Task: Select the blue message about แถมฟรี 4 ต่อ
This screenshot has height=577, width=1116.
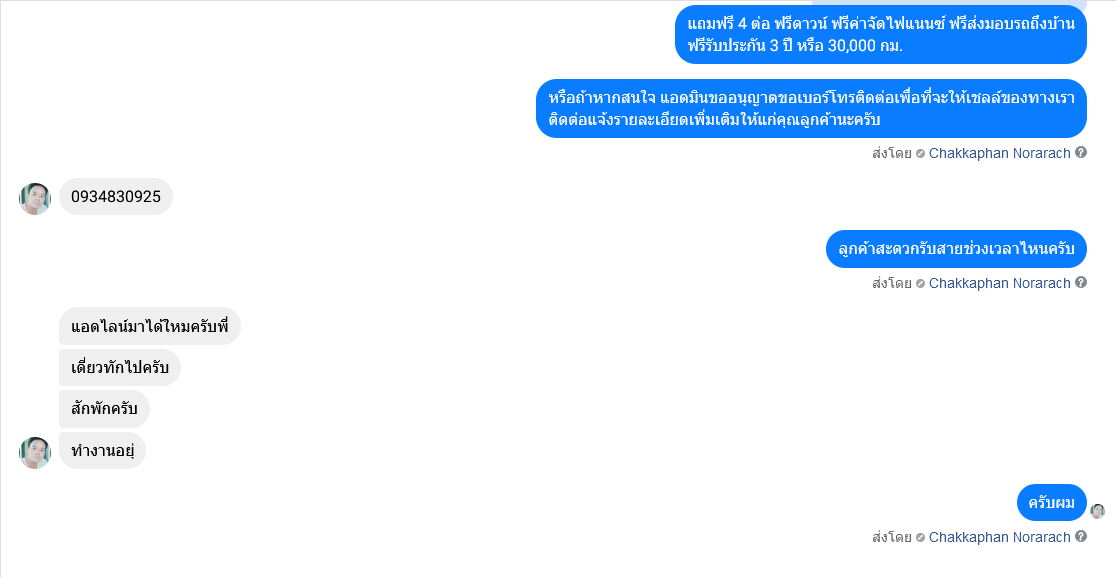Action: tap(881, 34)
